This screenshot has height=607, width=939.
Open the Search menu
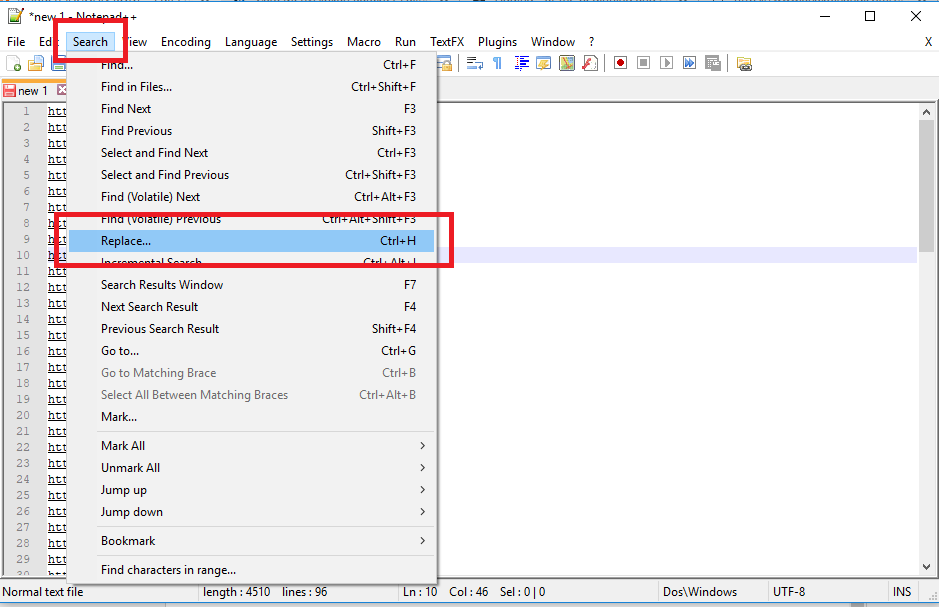pyautogui.click(x=90, y=42)
